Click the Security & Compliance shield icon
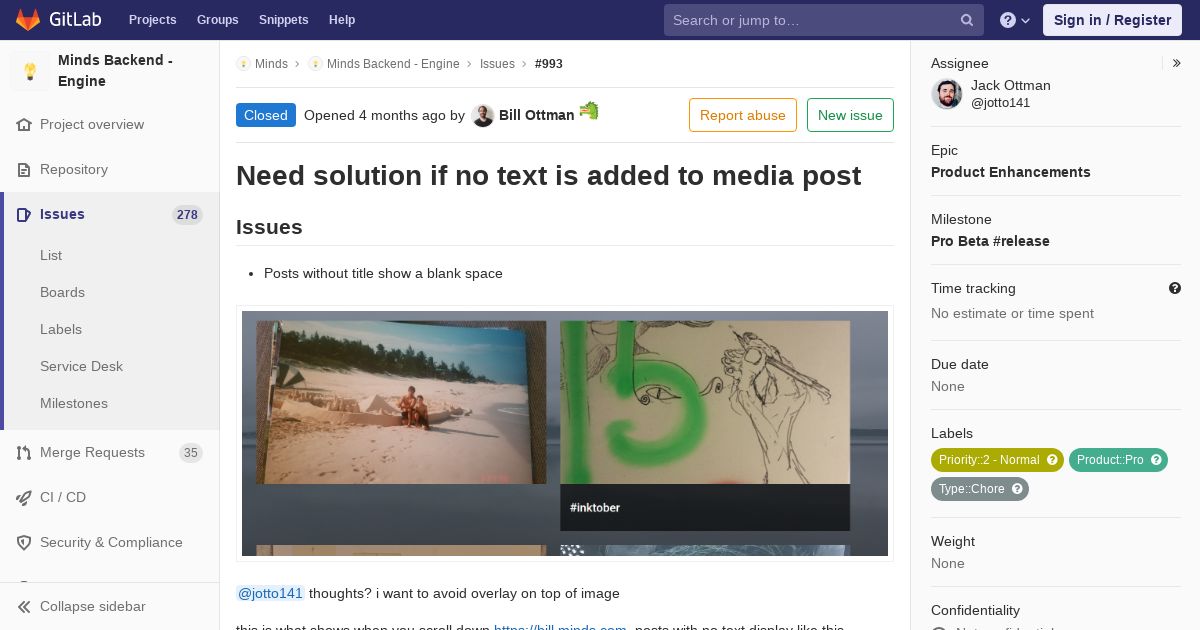The width and height of the screenshot is (1200, 630). 24,543
